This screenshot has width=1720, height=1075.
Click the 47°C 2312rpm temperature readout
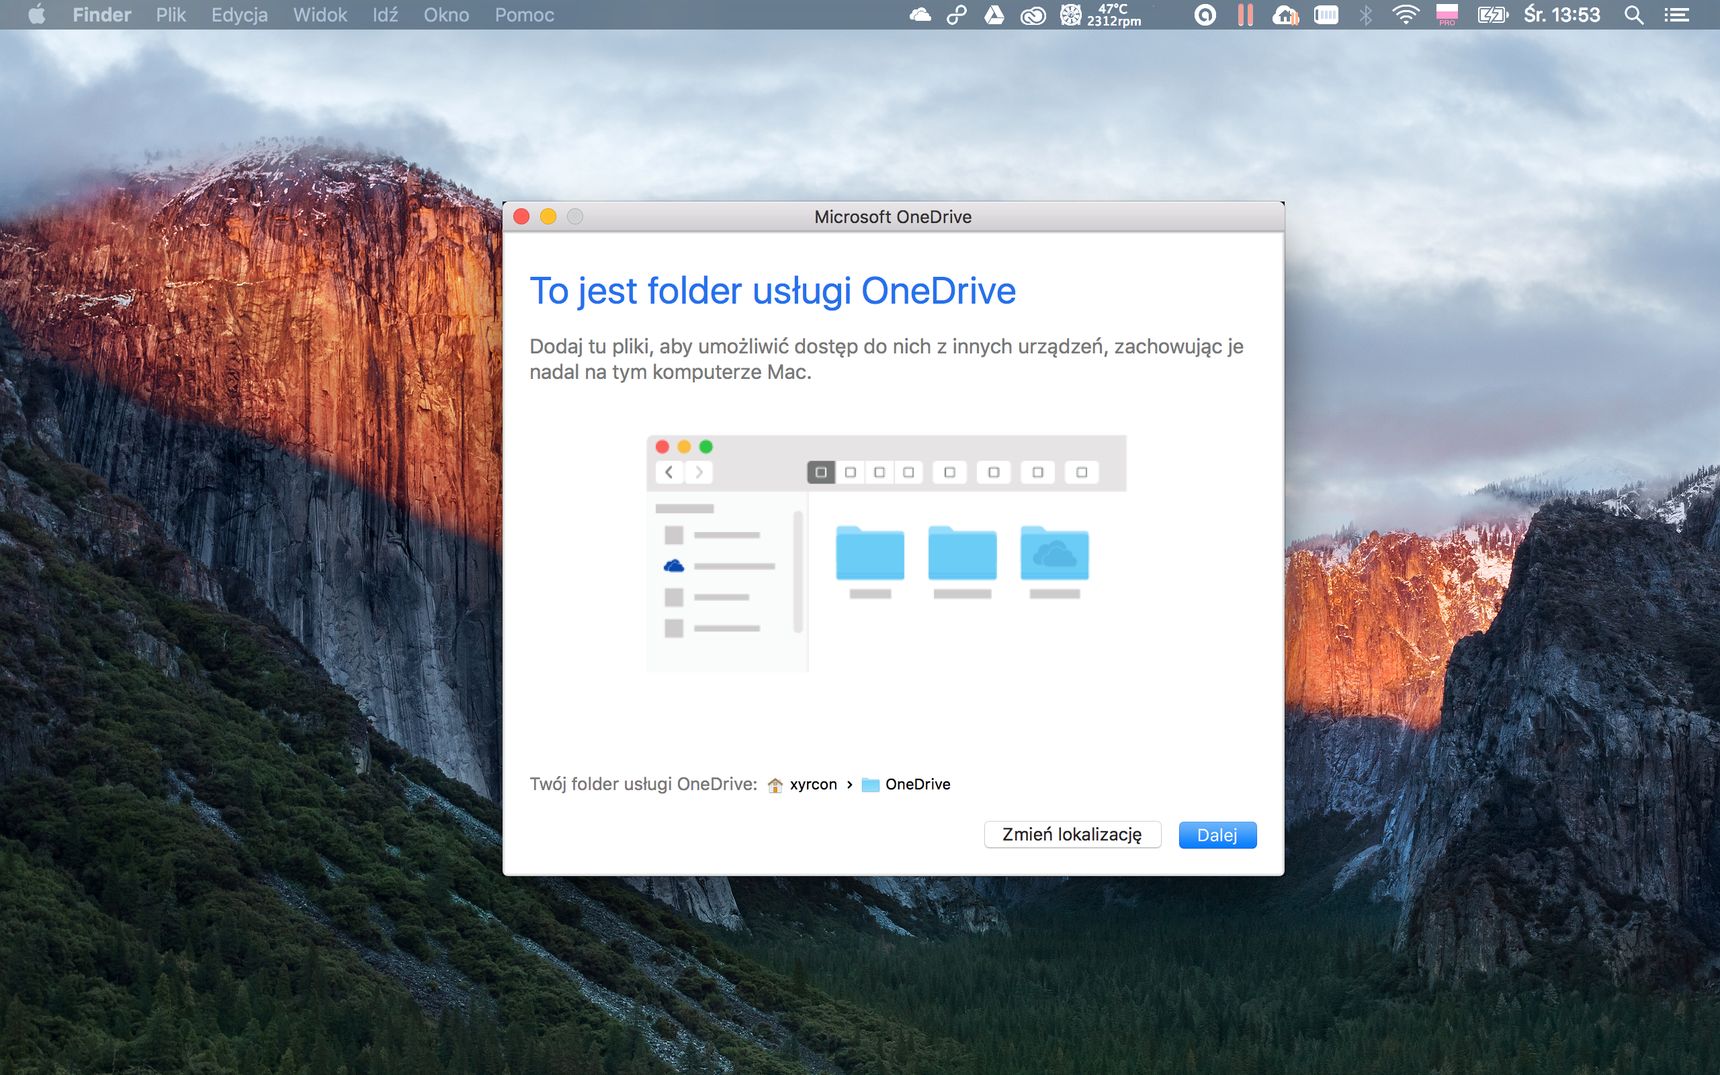pos(1114,15)
